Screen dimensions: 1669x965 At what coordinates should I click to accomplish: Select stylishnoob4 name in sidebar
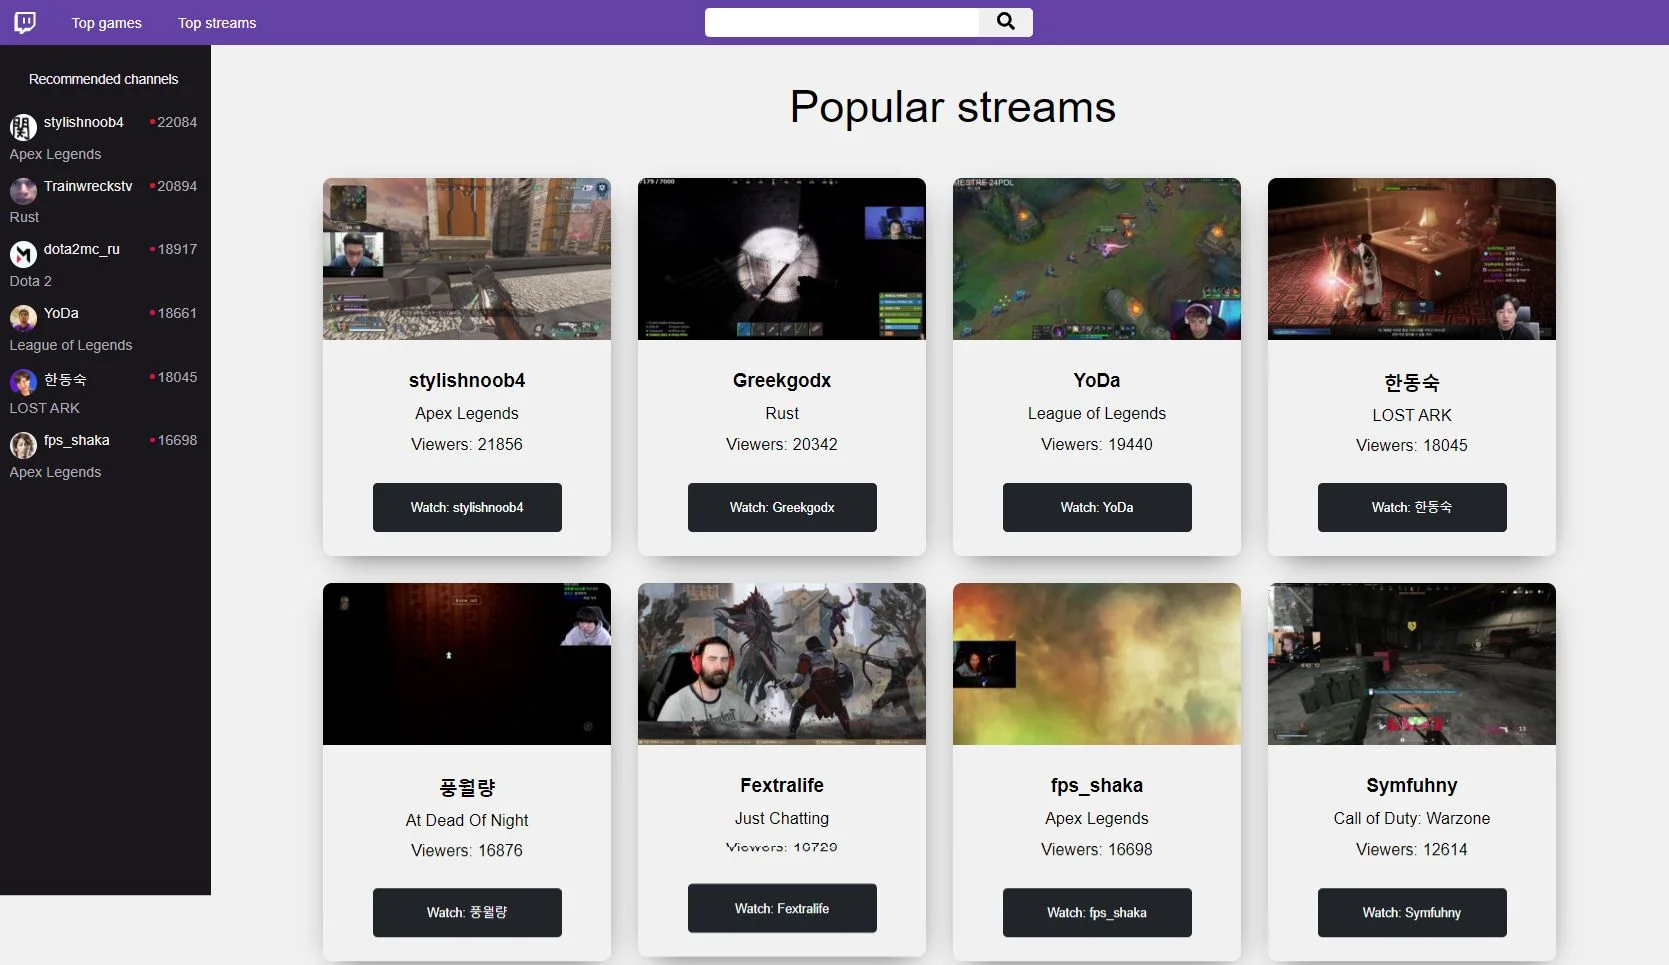(x=84, y=122)
